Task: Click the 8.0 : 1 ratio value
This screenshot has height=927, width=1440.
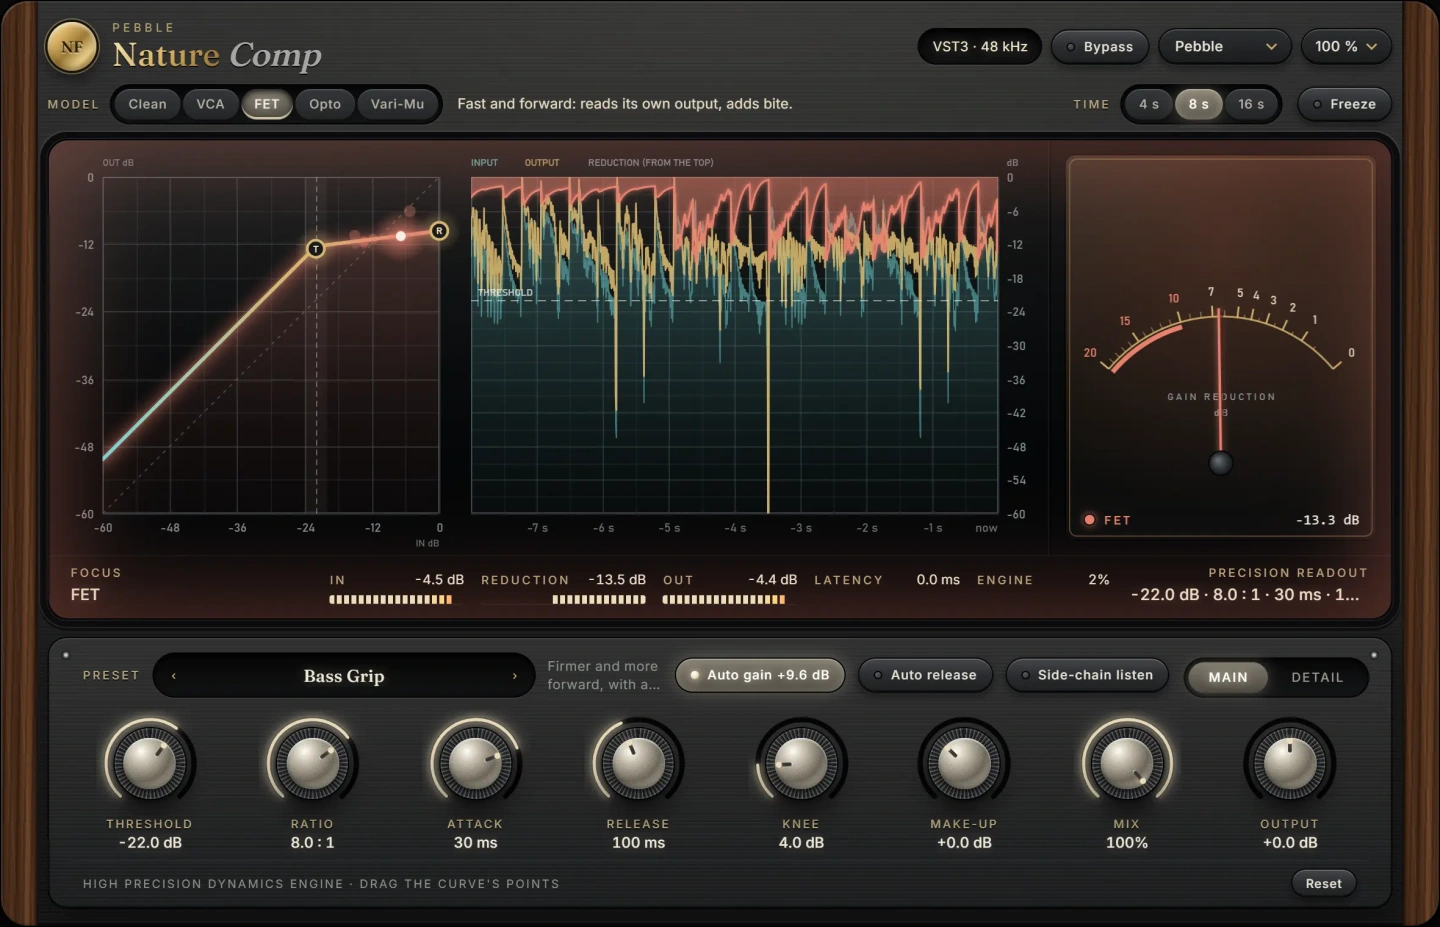Action: (312, 843)
